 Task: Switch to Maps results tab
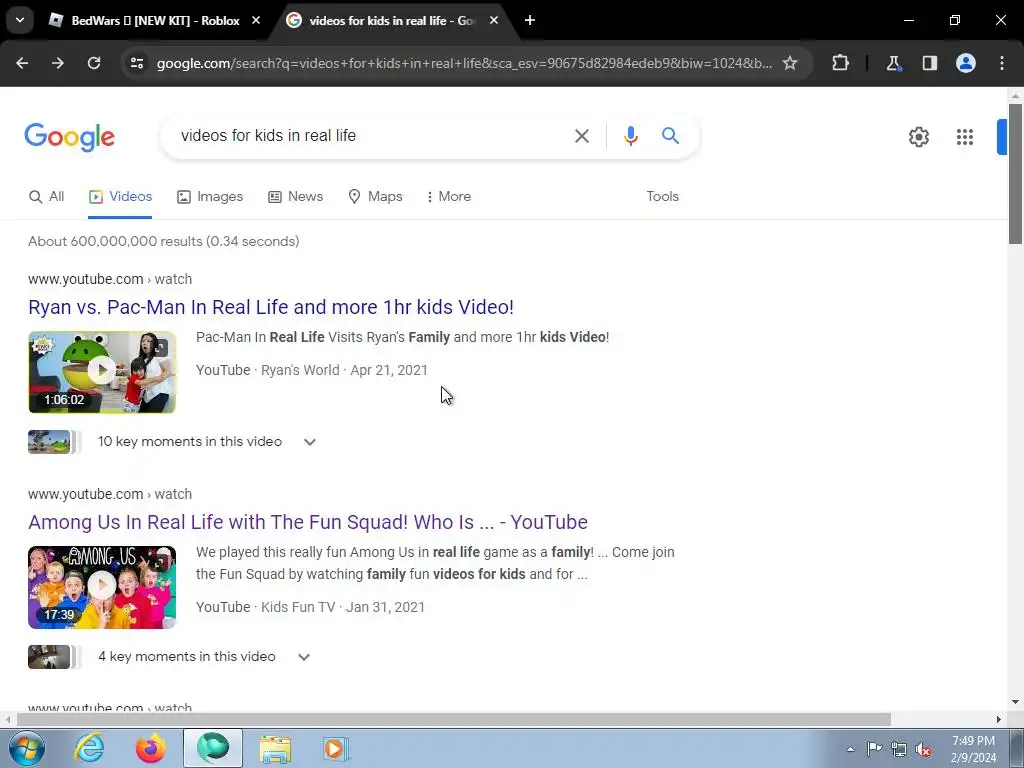pyautogui.click(x=375, y=197)
